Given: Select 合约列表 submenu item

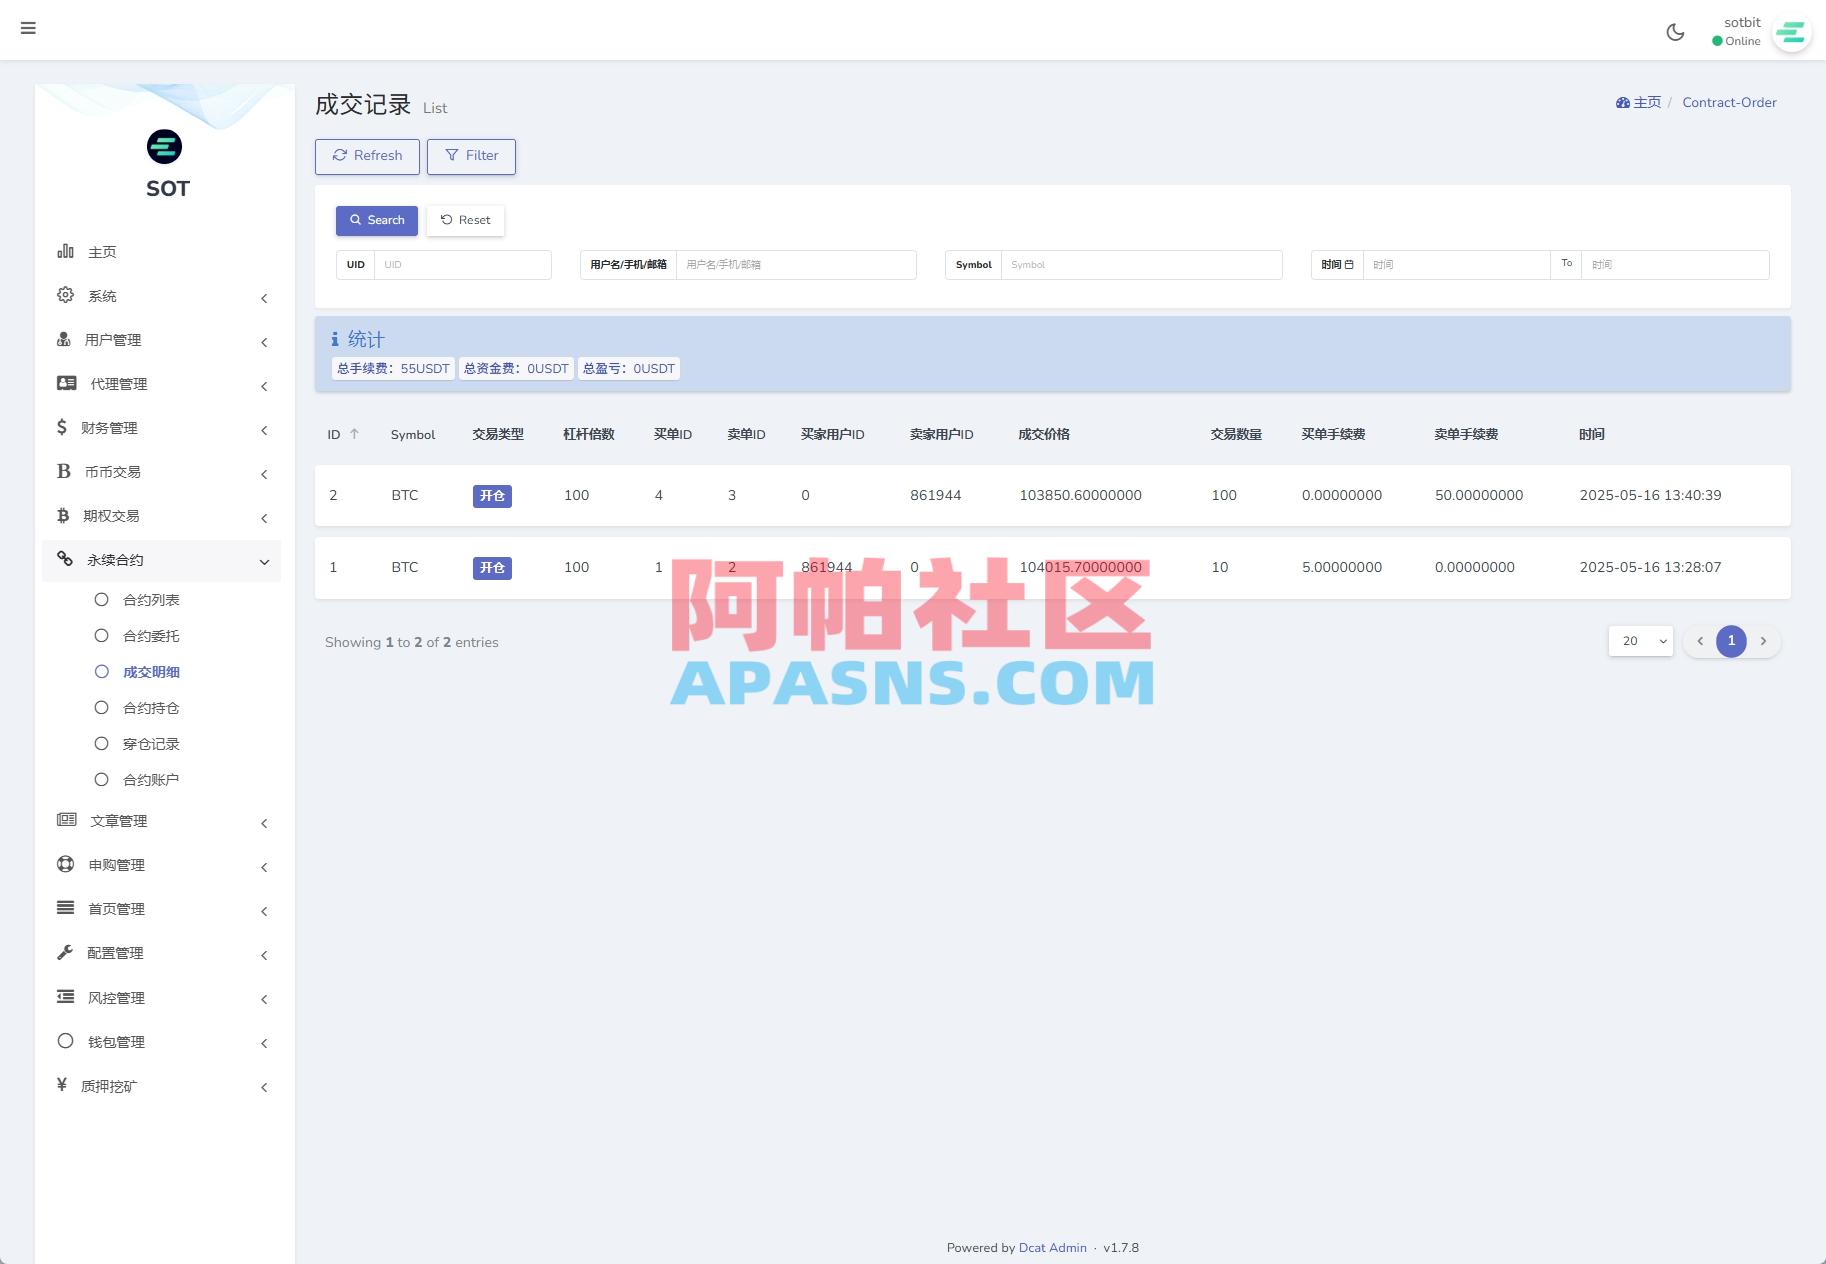Looking at the screenshot, I should point(151,600).
